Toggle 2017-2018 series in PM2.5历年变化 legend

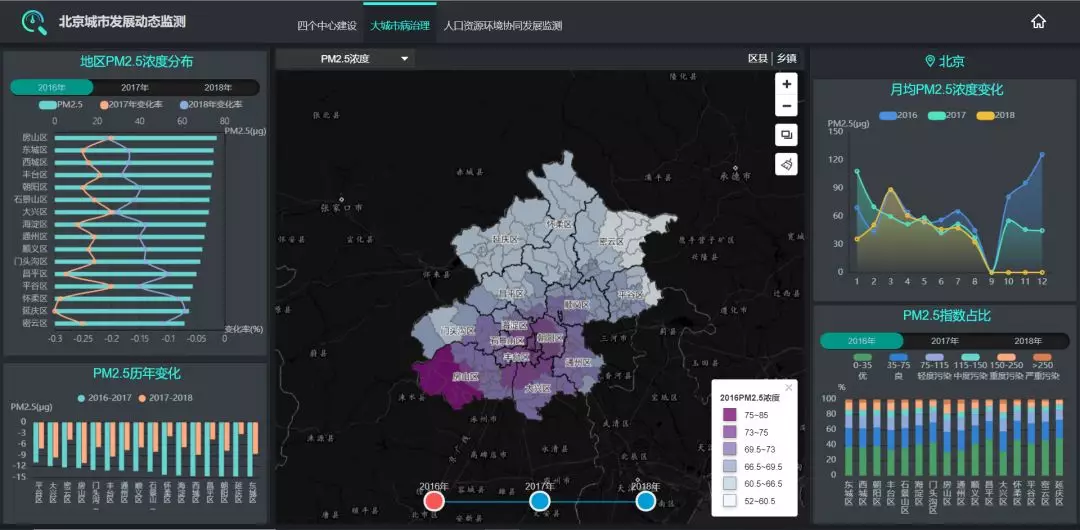165,398
